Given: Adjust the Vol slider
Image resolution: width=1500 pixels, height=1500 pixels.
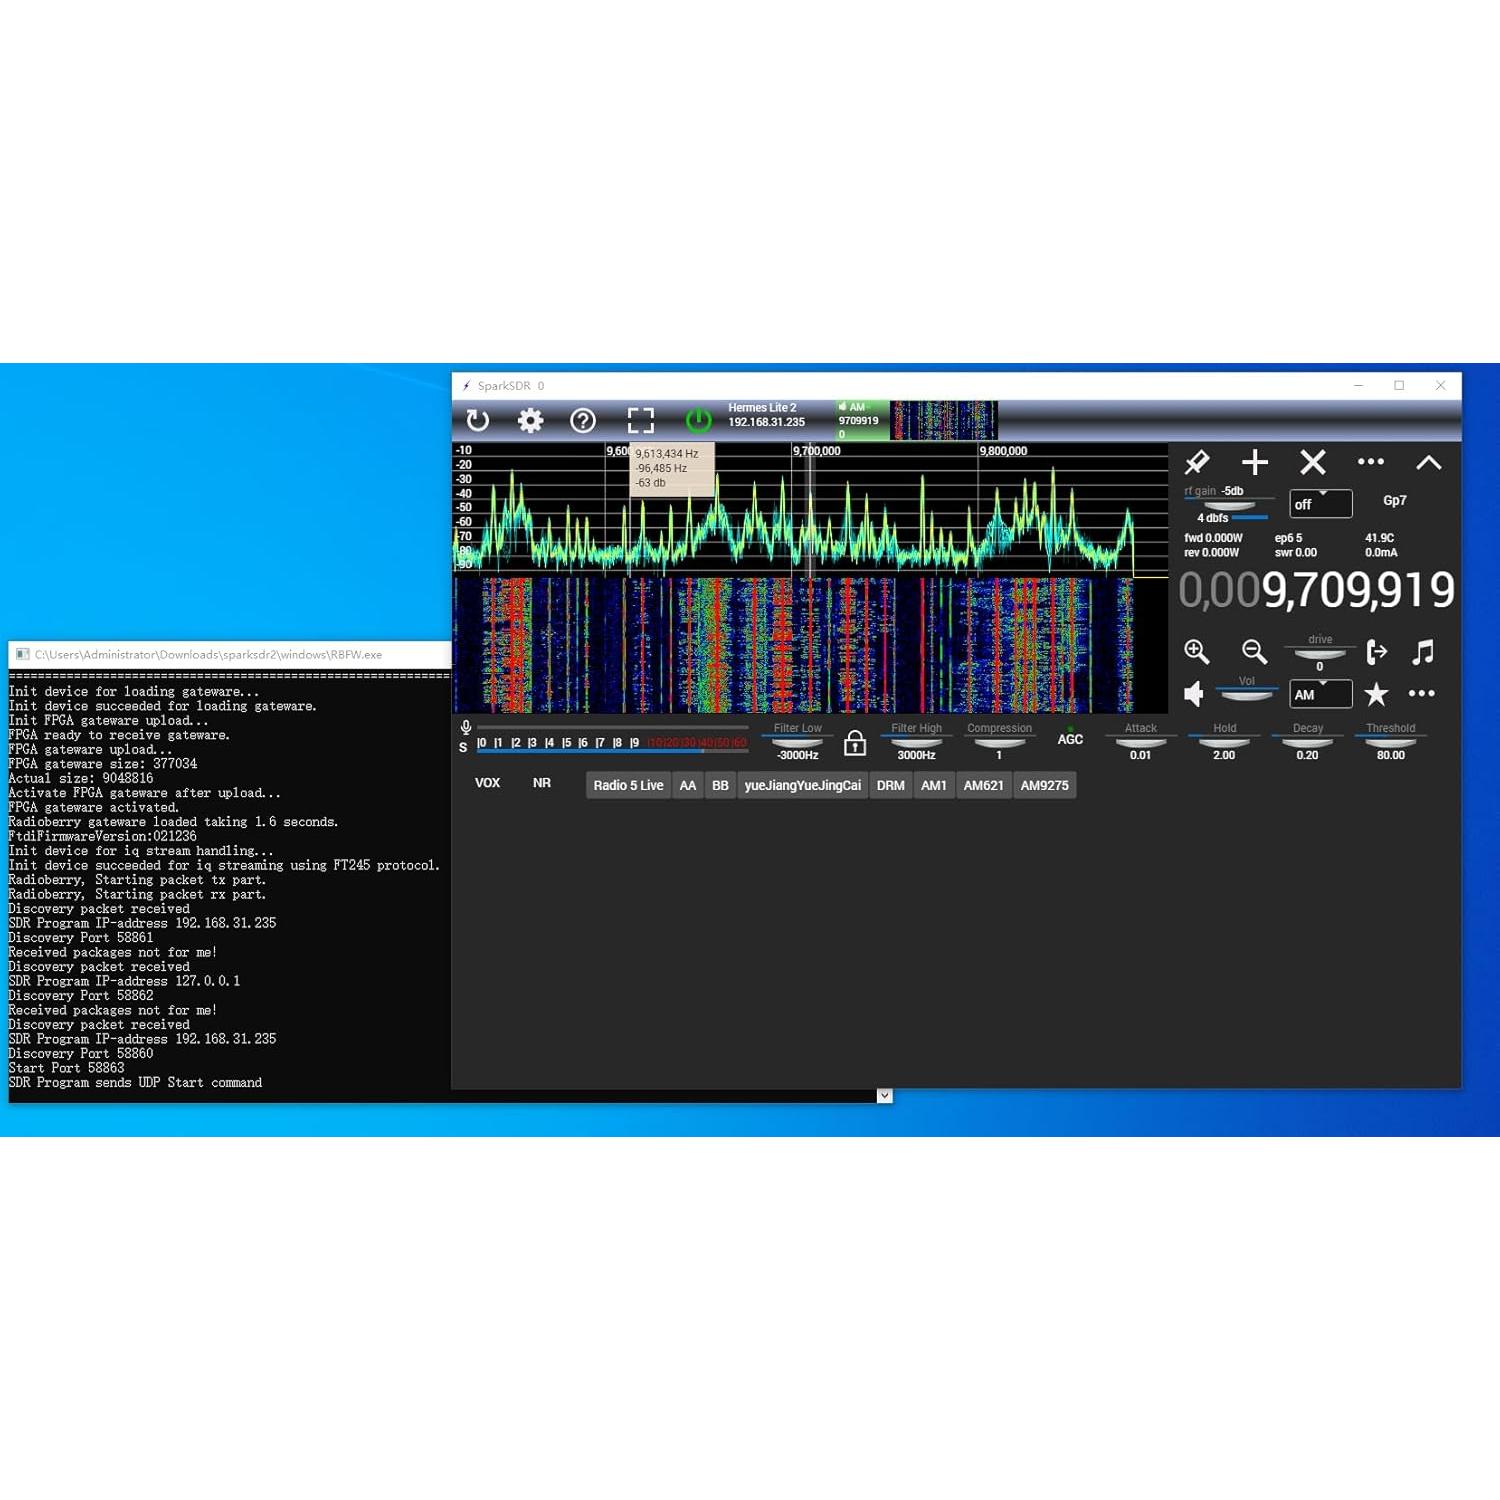Looking at the screenshot, I should [1247, 693].
